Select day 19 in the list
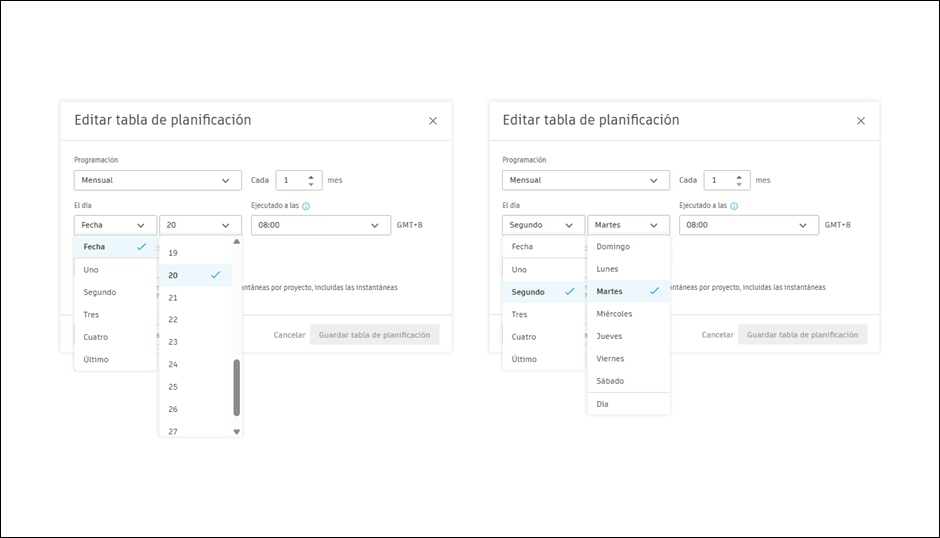 [173, 253]
